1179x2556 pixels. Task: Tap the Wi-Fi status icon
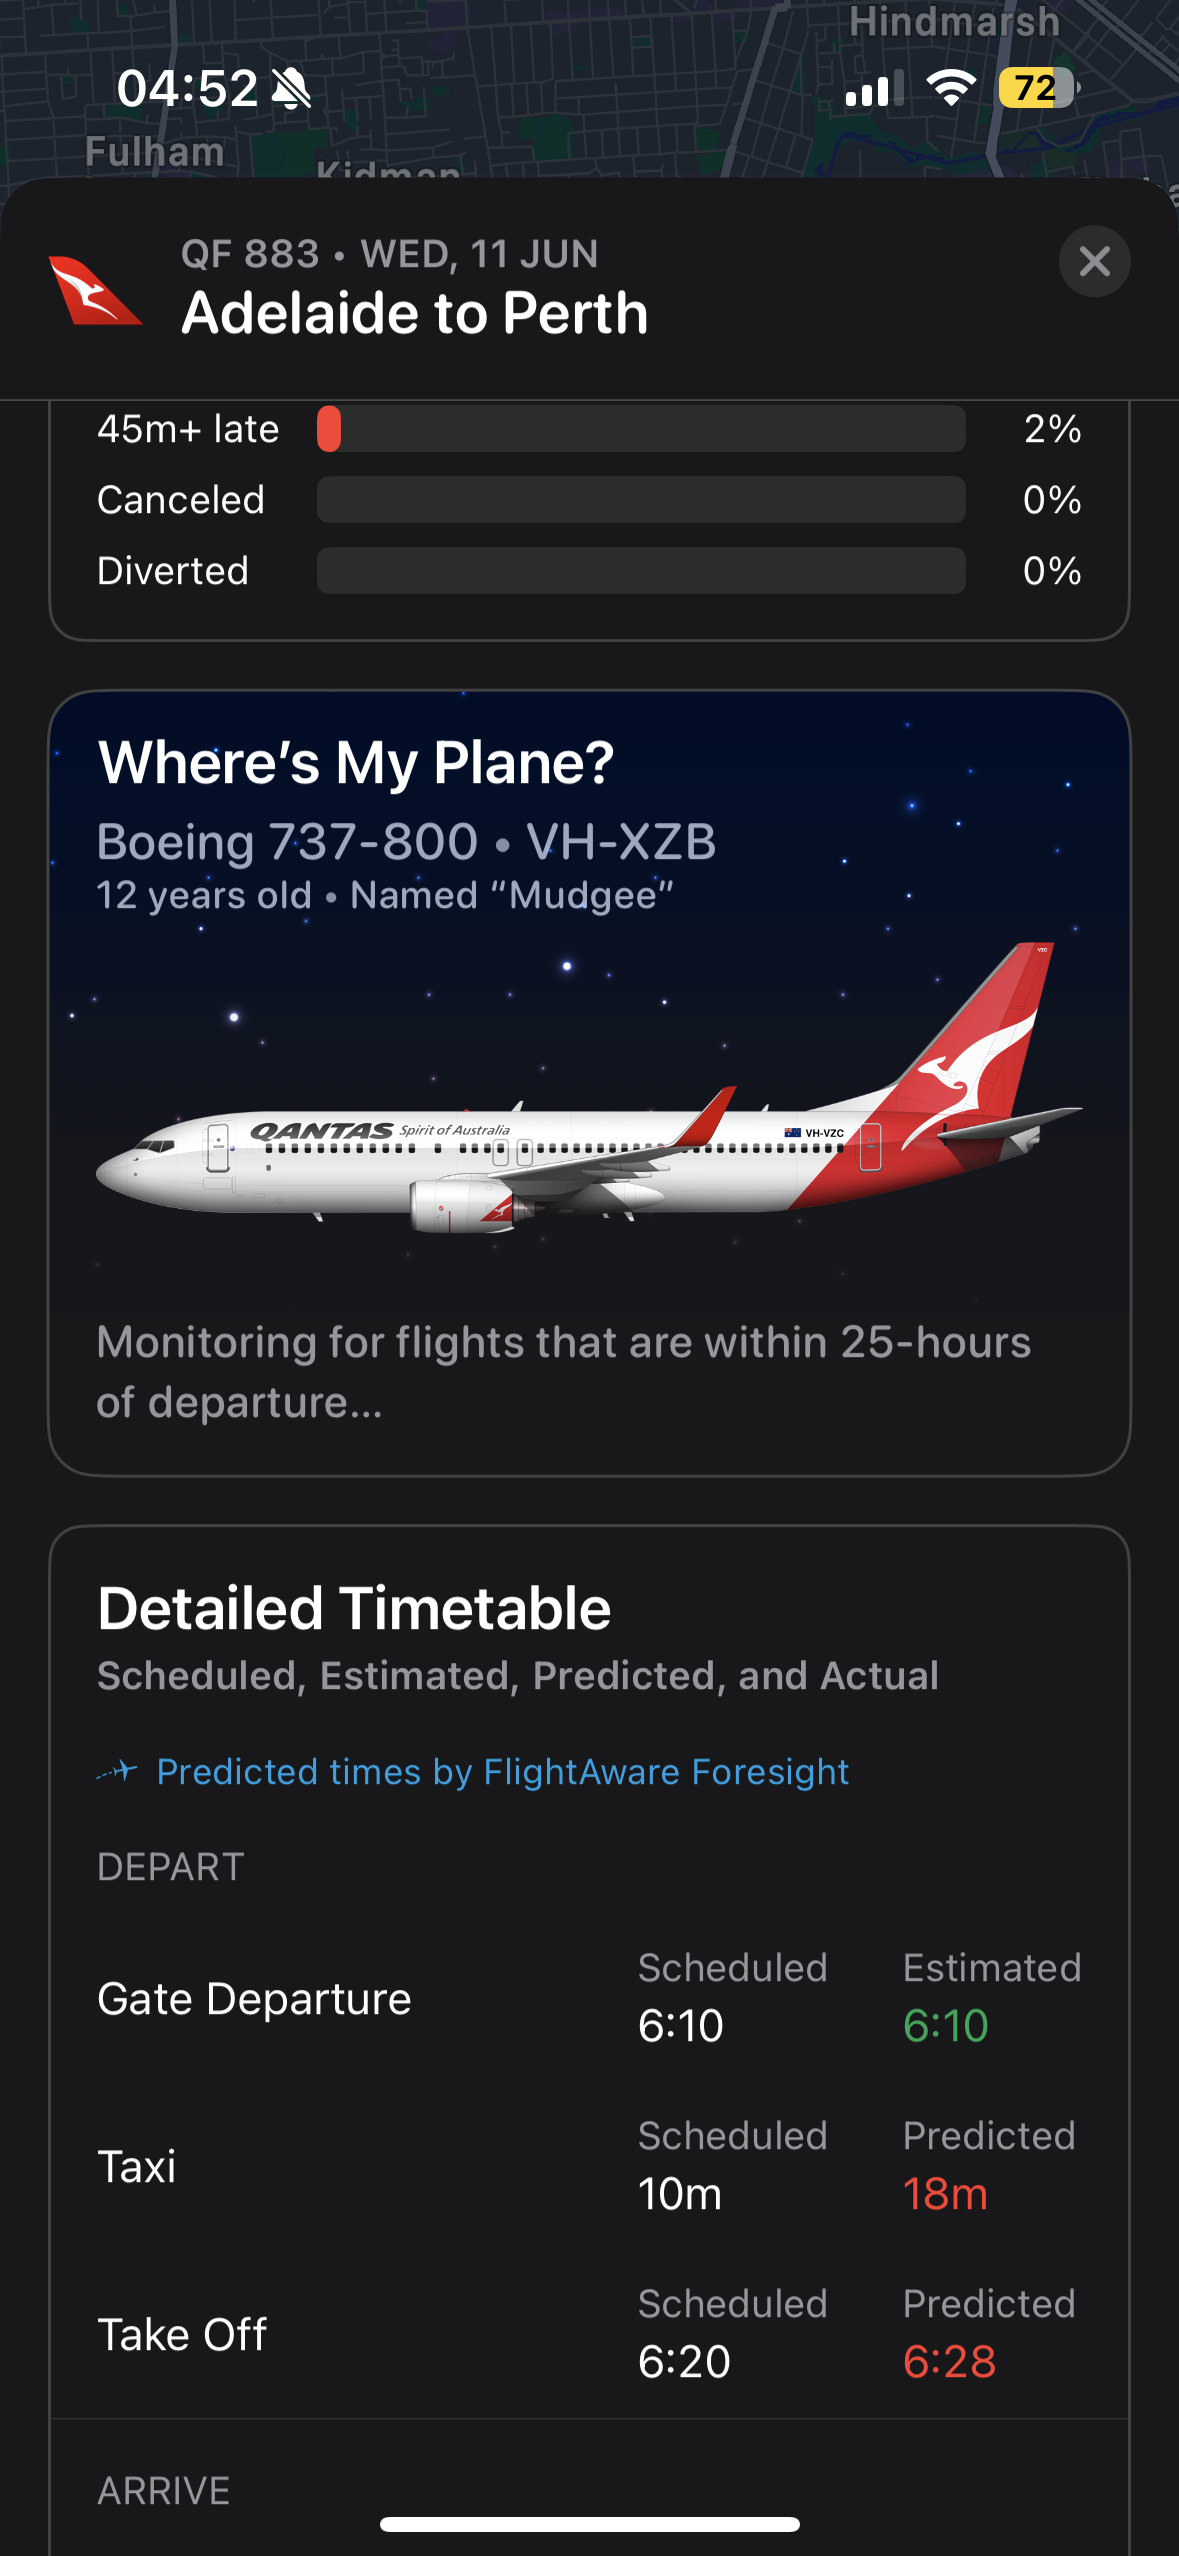pyautogui.click(x=950, y=88)
